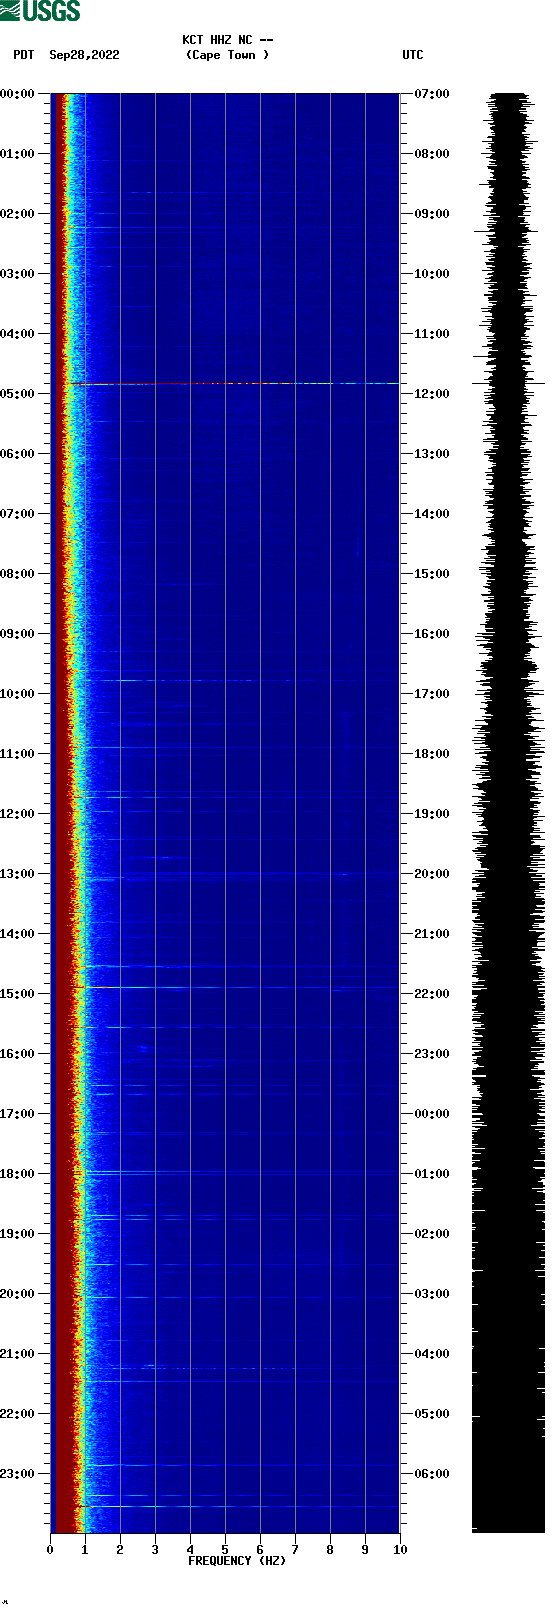Click the PDT time label 10:00
Viewport: 552px width, 1613px height.
(x=17, y=694)
